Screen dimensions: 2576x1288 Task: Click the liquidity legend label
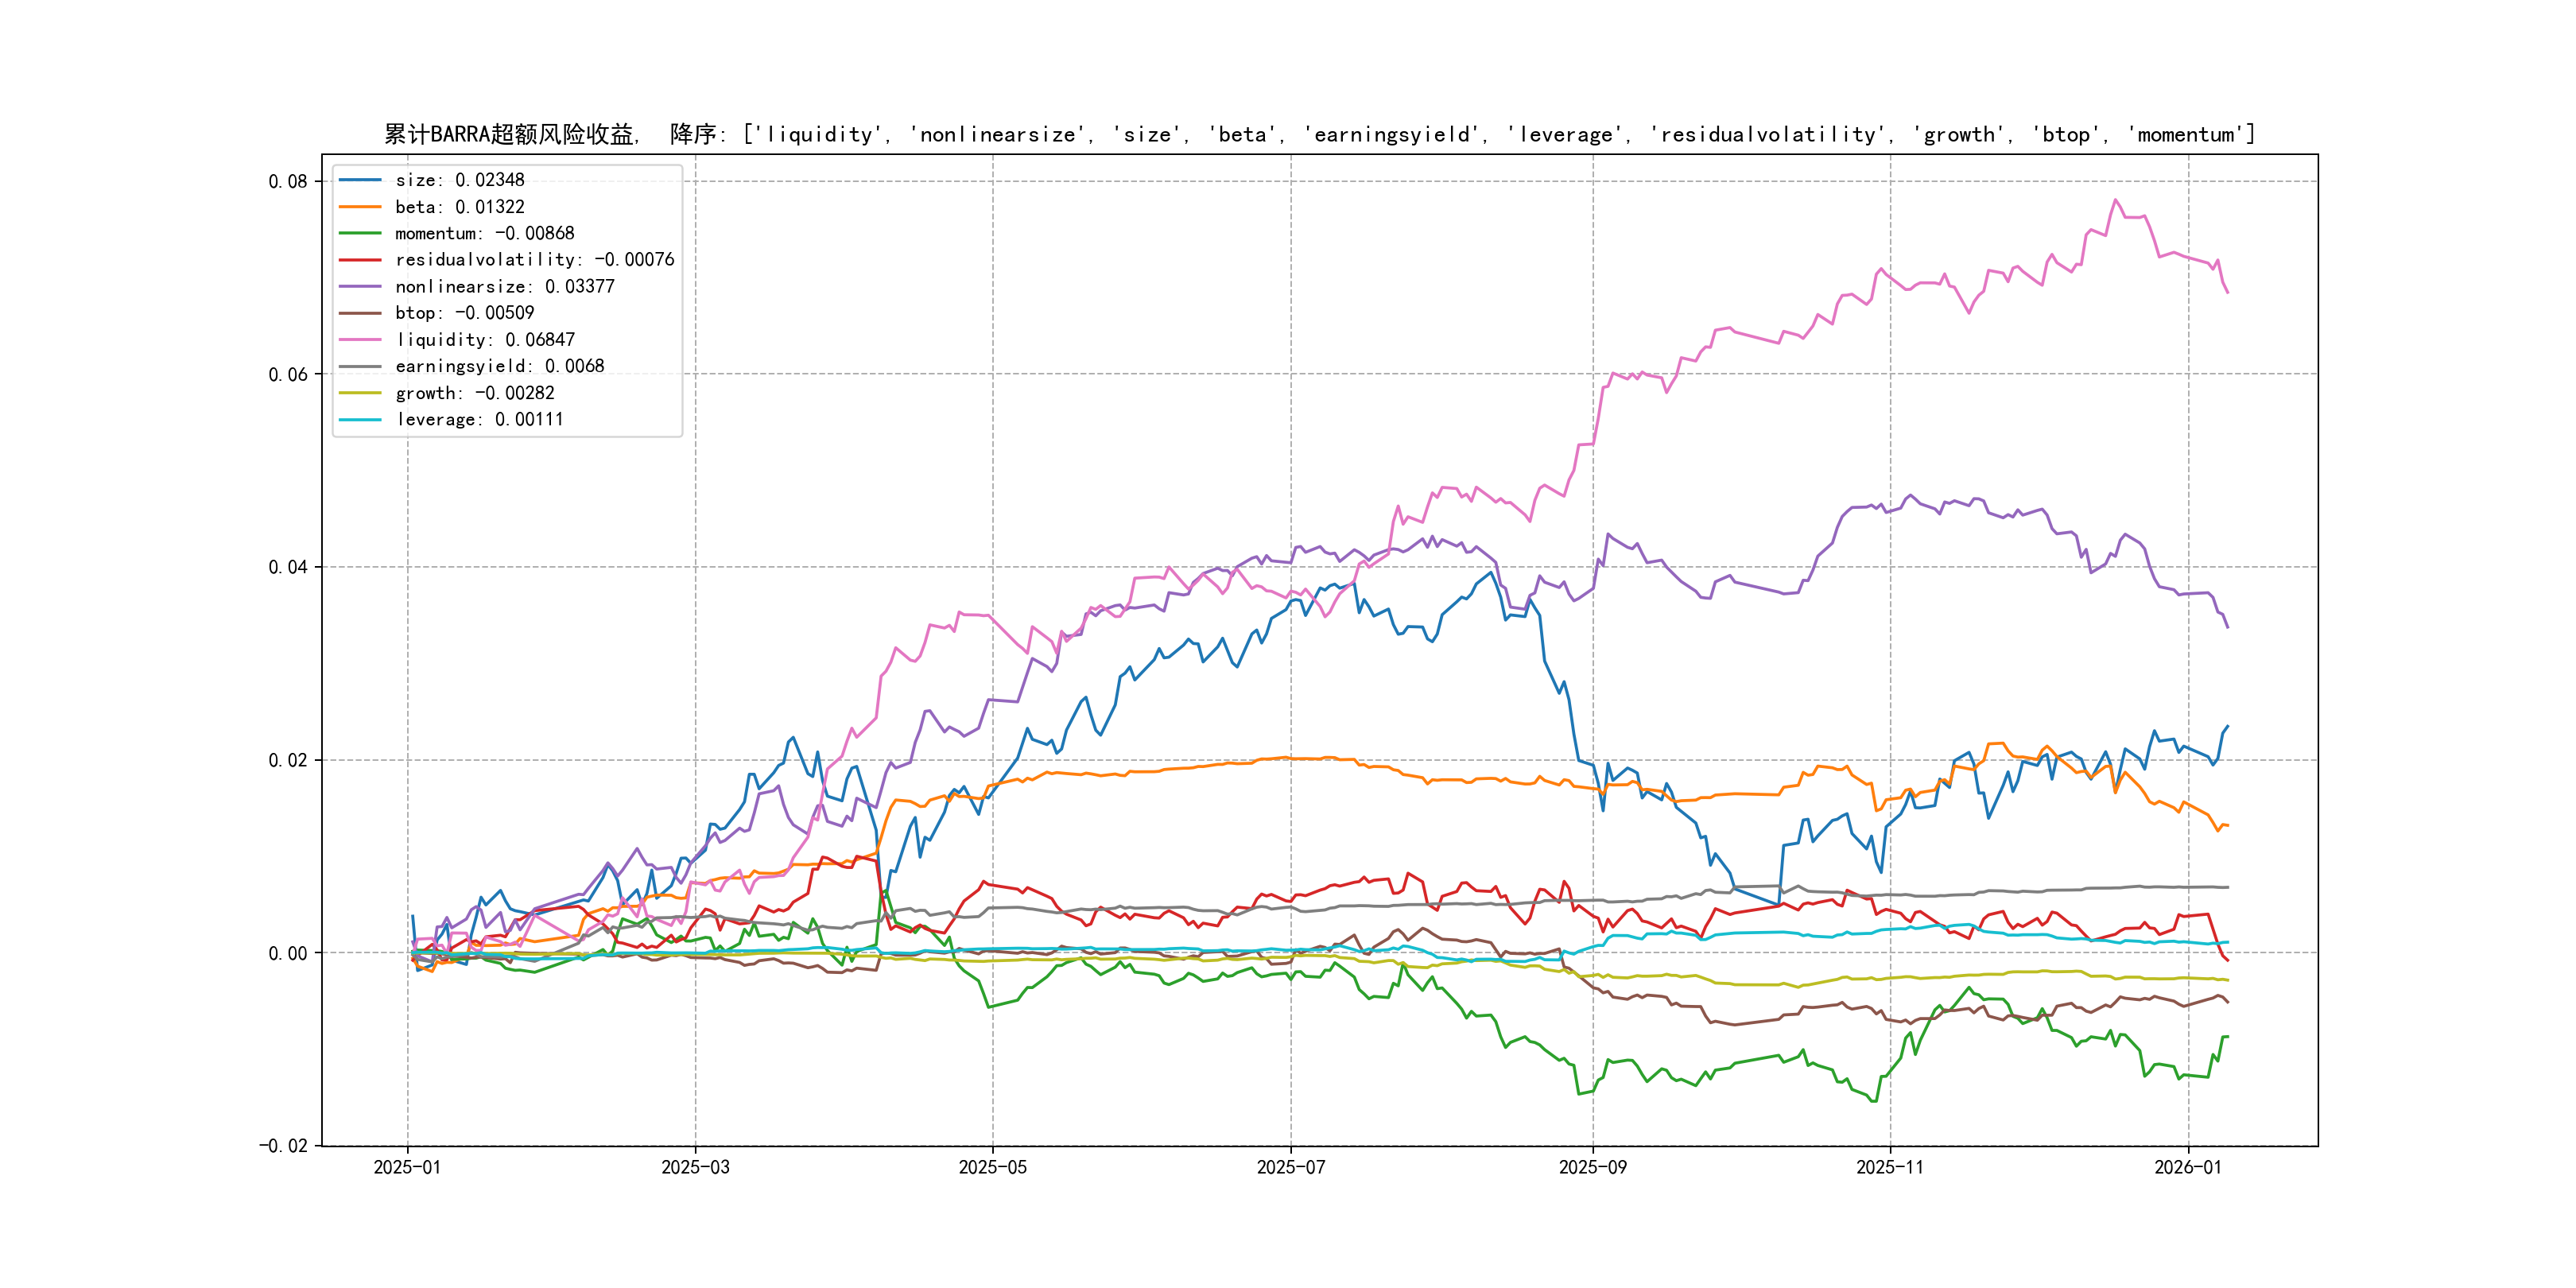[x=484, y=340]
